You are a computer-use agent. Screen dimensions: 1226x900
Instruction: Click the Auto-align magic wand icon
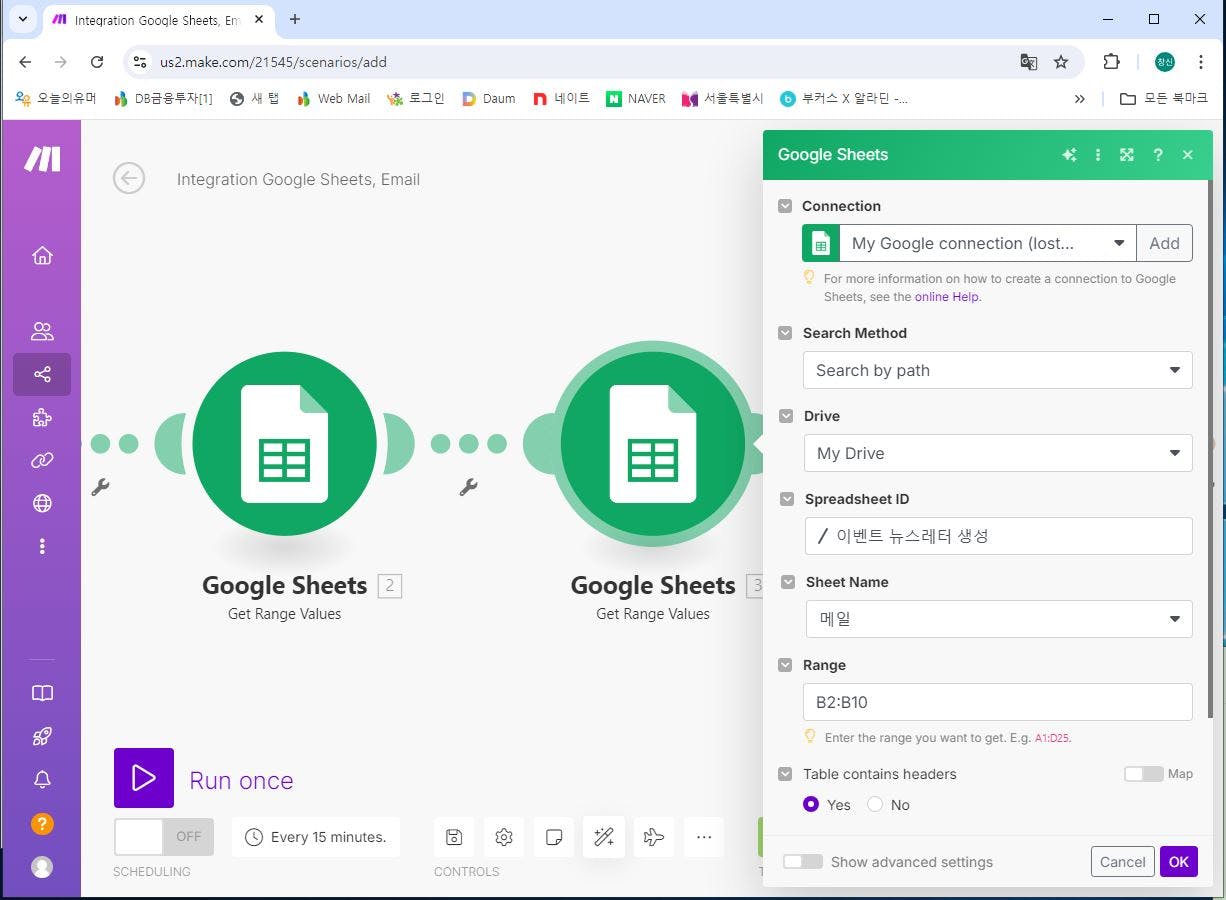coord(604,837)
